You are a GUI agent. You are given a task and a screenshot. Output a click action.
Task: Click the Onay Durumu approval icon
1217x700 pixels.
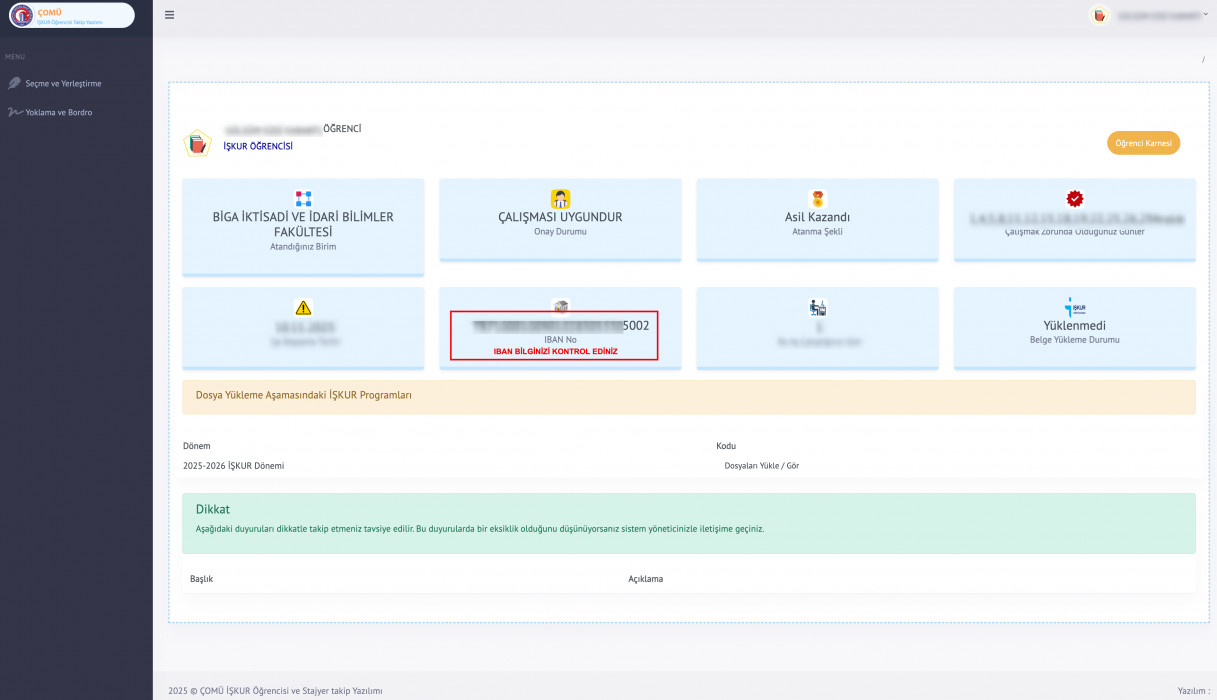click(560, 198)
